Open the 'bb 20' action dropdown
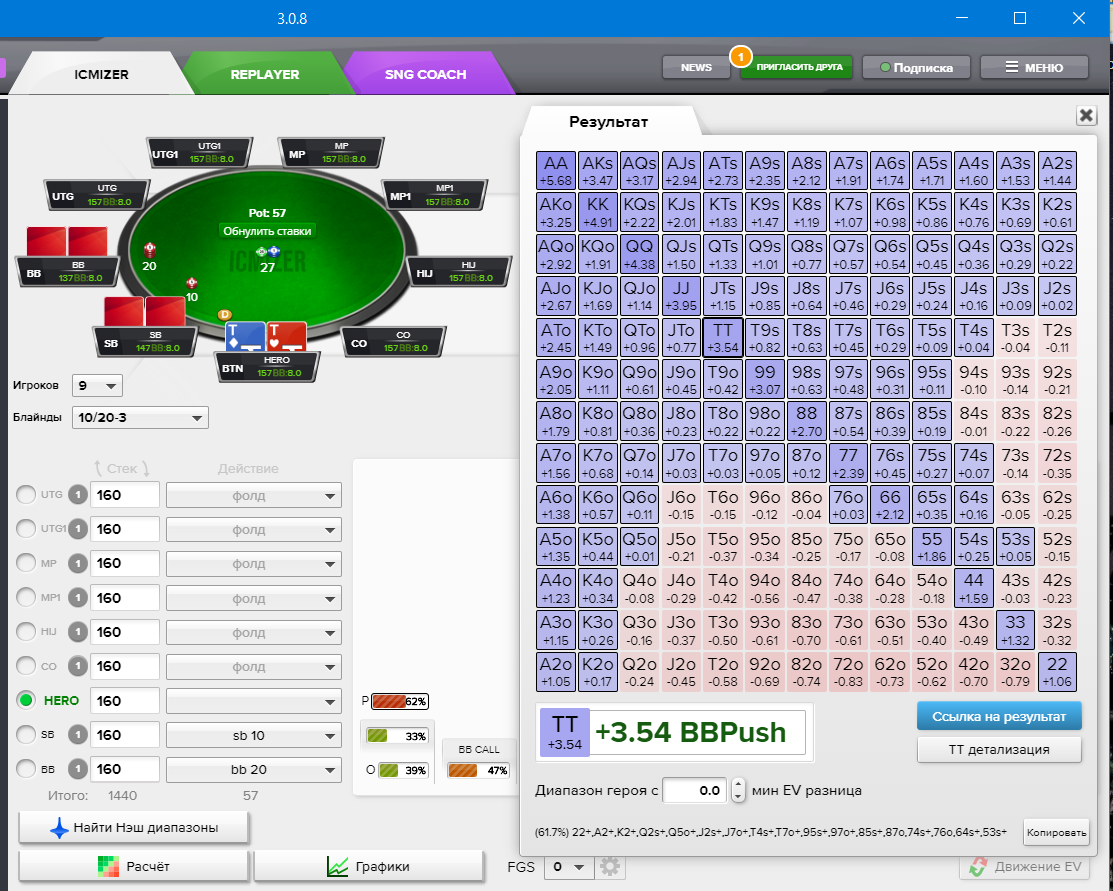This screenshot has width=1113, height=891. [253, 770]
